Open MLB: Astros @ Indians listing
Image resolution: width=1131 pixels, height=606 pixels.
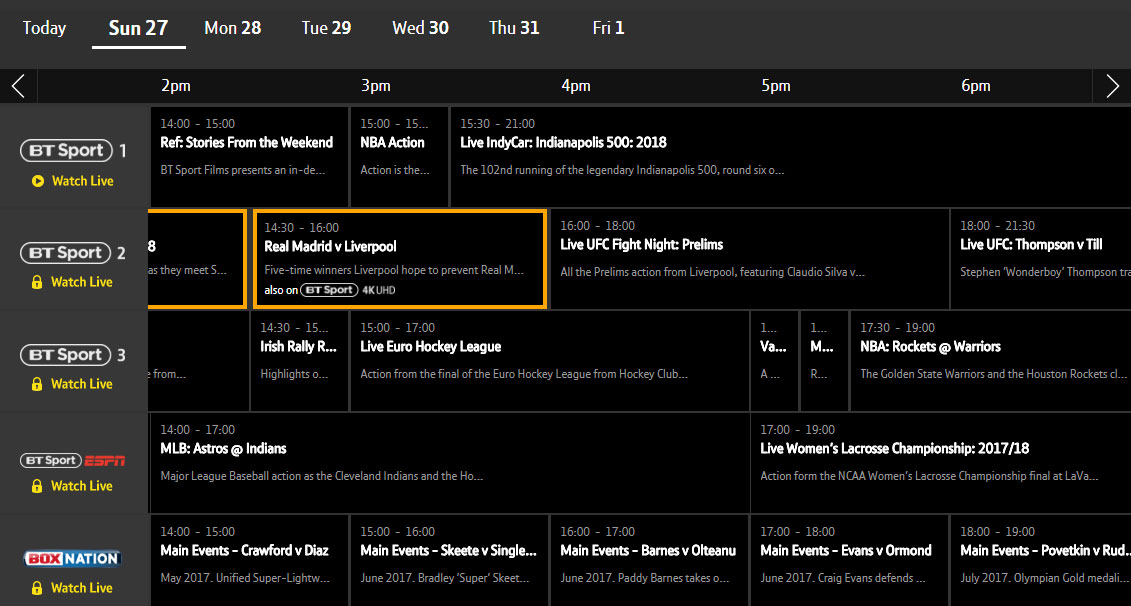[x=449, y=461]
